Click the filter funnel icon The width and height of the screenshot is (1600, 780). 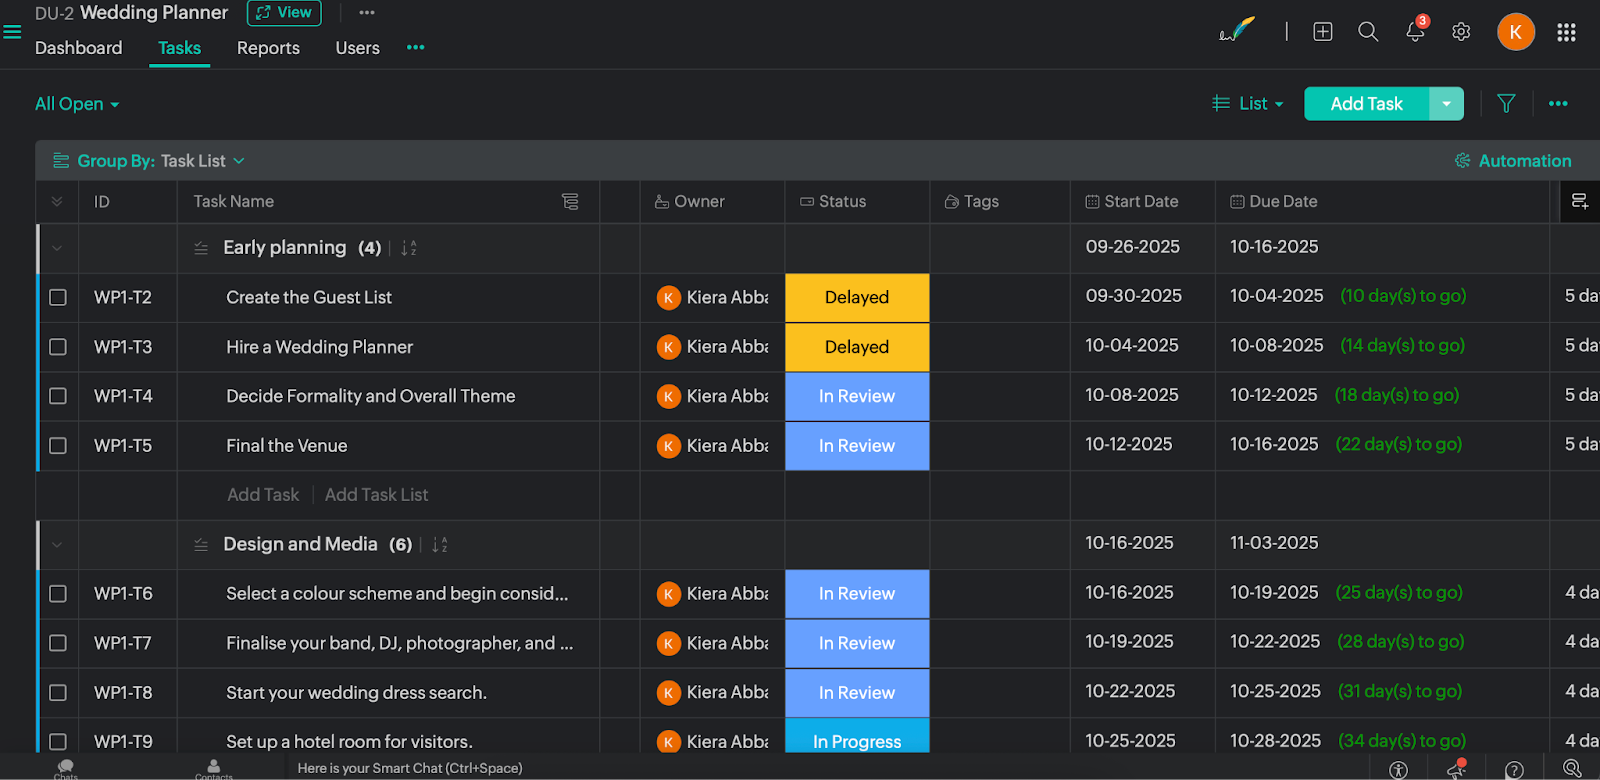(x=1506, y=103)
